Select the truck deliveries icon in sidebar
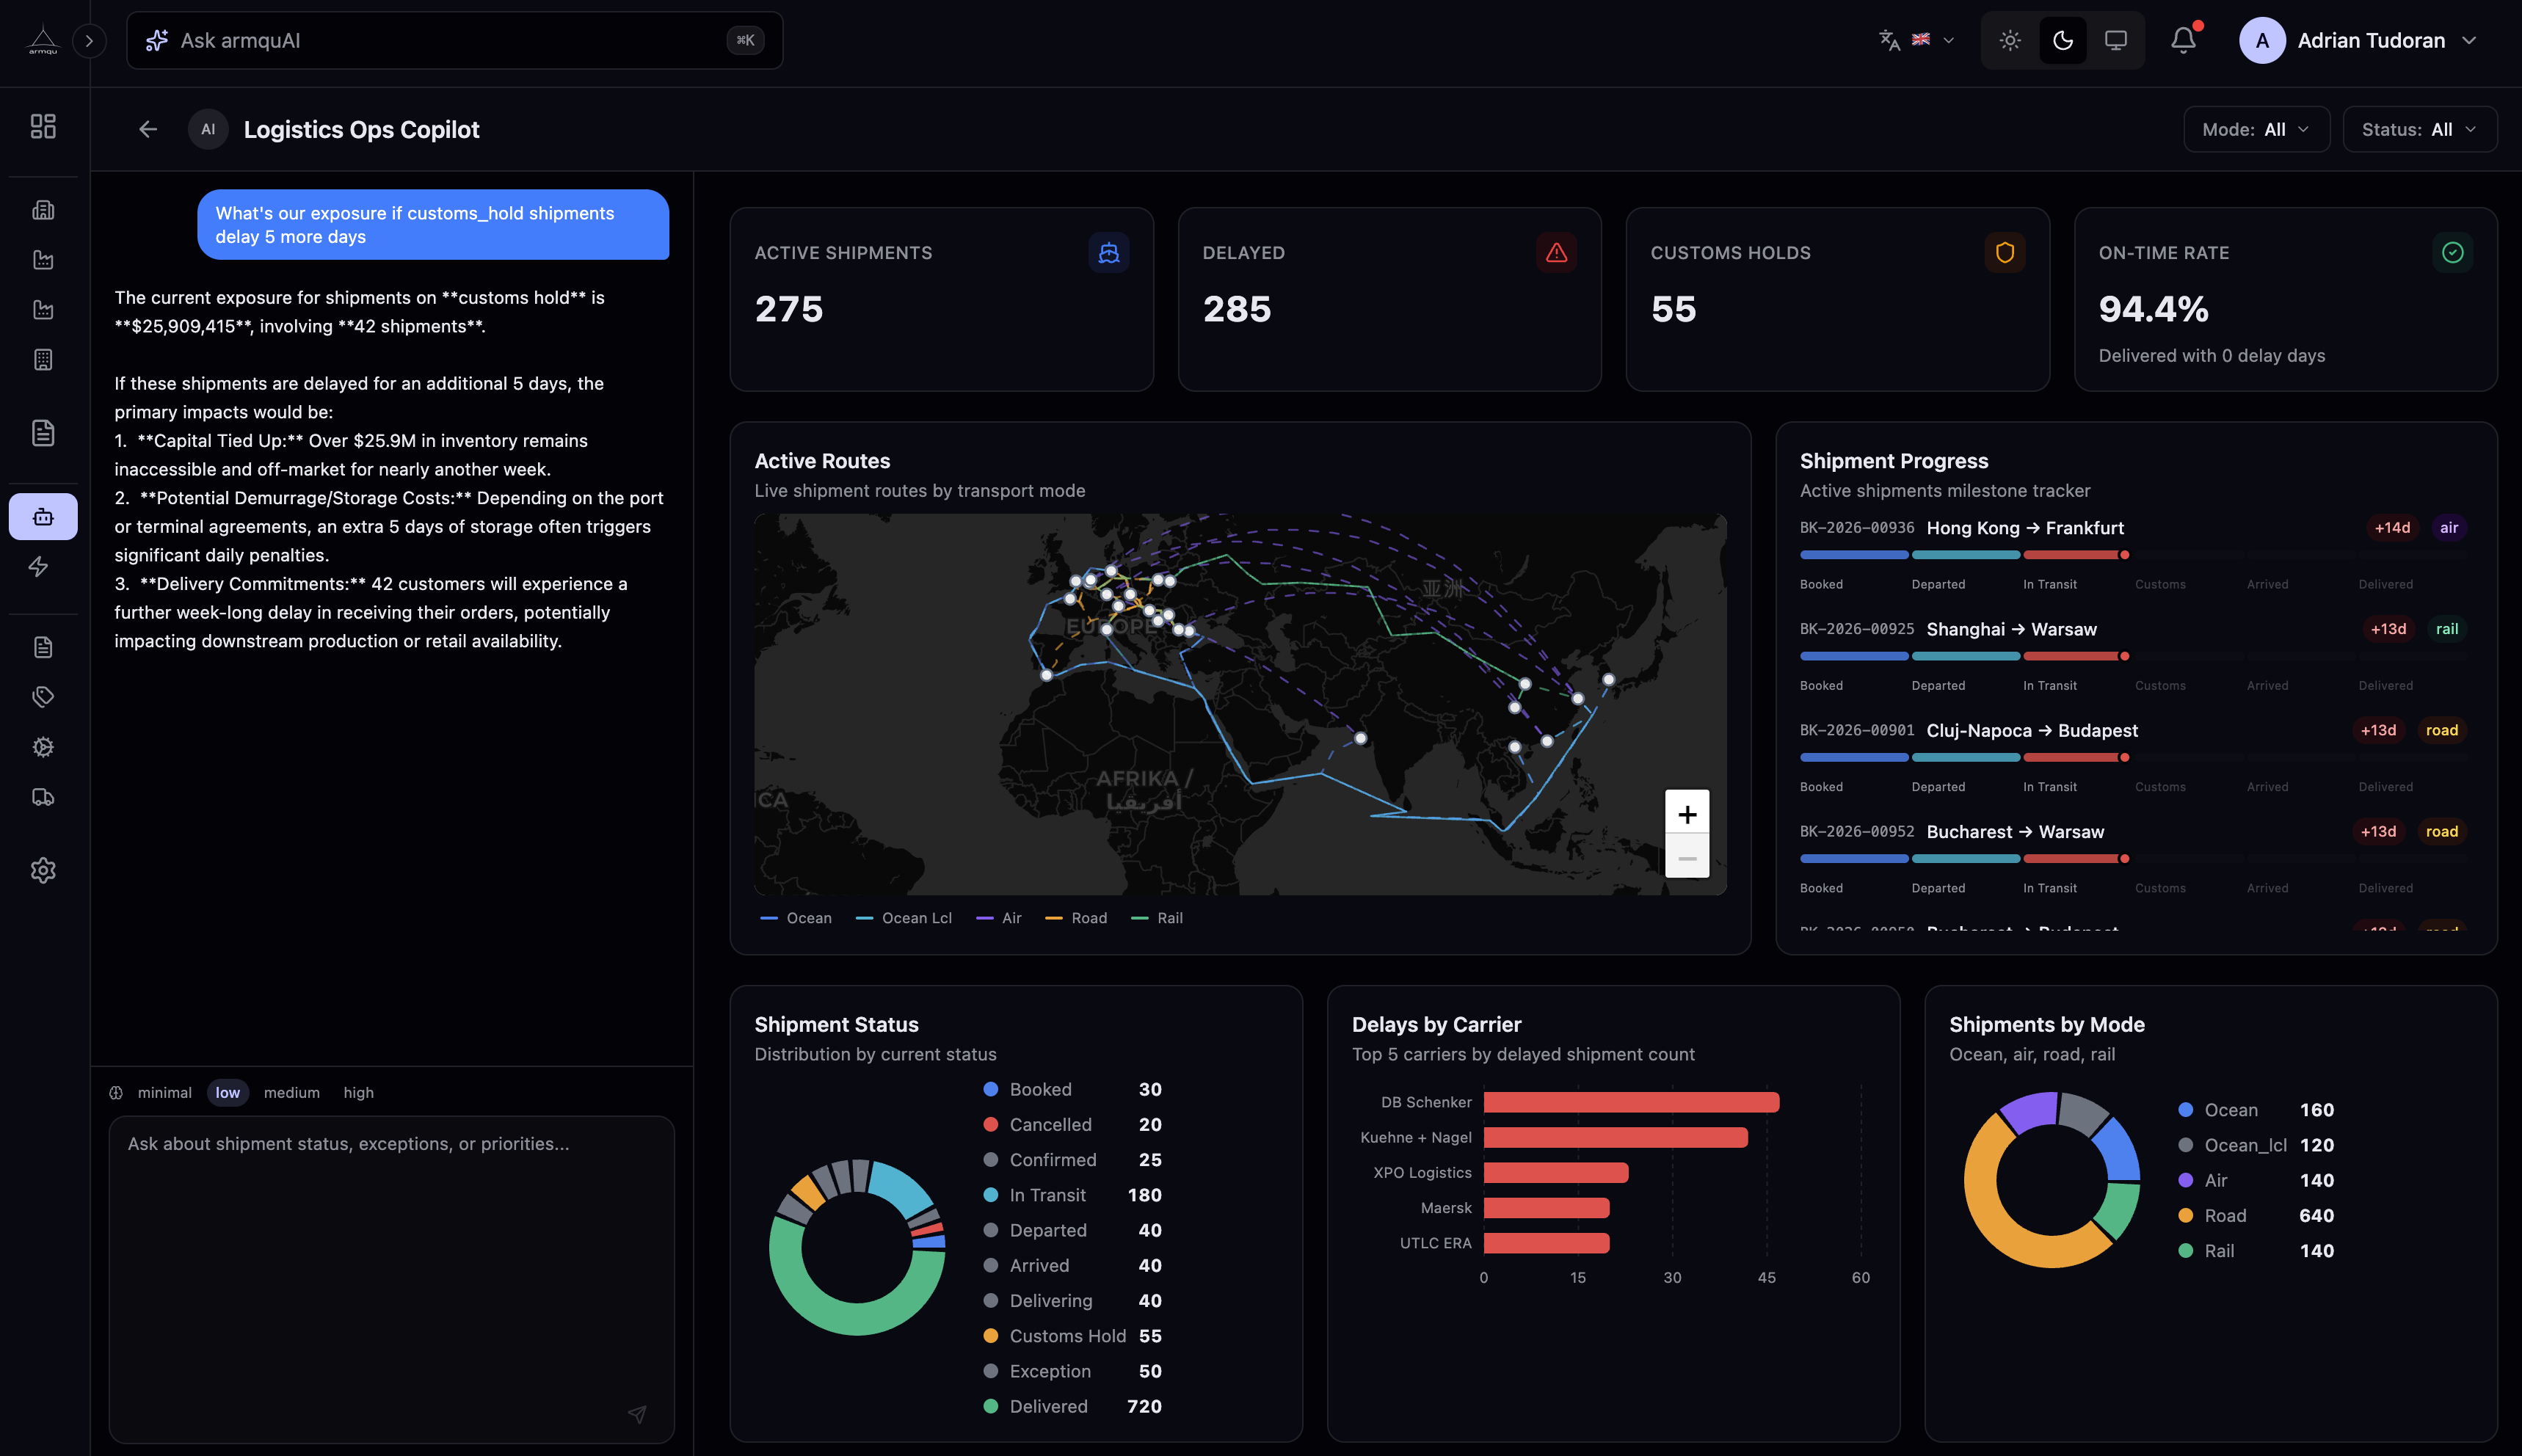The width and height of the screenshot is (2522, 1456). coord(43,796)
